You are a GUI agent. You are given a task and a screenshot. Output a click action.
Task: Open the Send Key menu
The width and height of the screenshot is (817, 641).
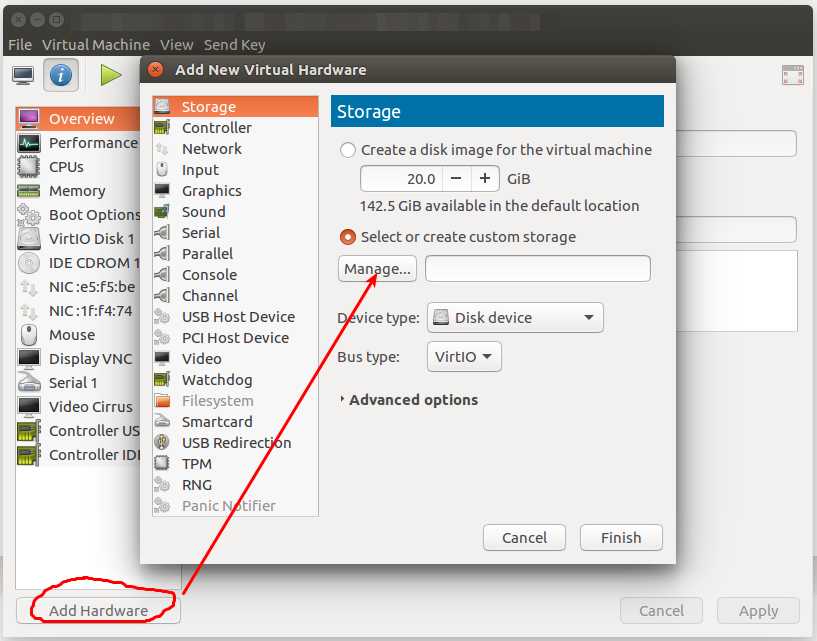tap(234, 45)
